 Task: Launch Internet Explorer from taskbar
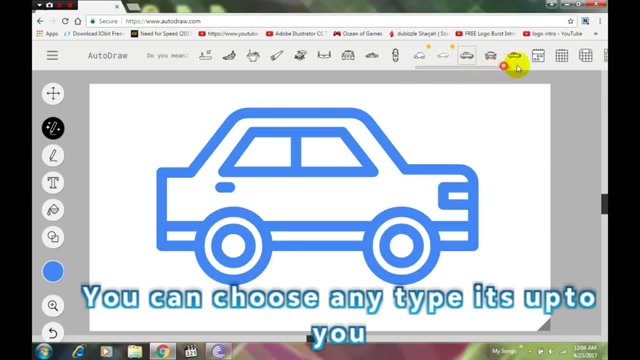pyautogui.click(x=79, y=351)
